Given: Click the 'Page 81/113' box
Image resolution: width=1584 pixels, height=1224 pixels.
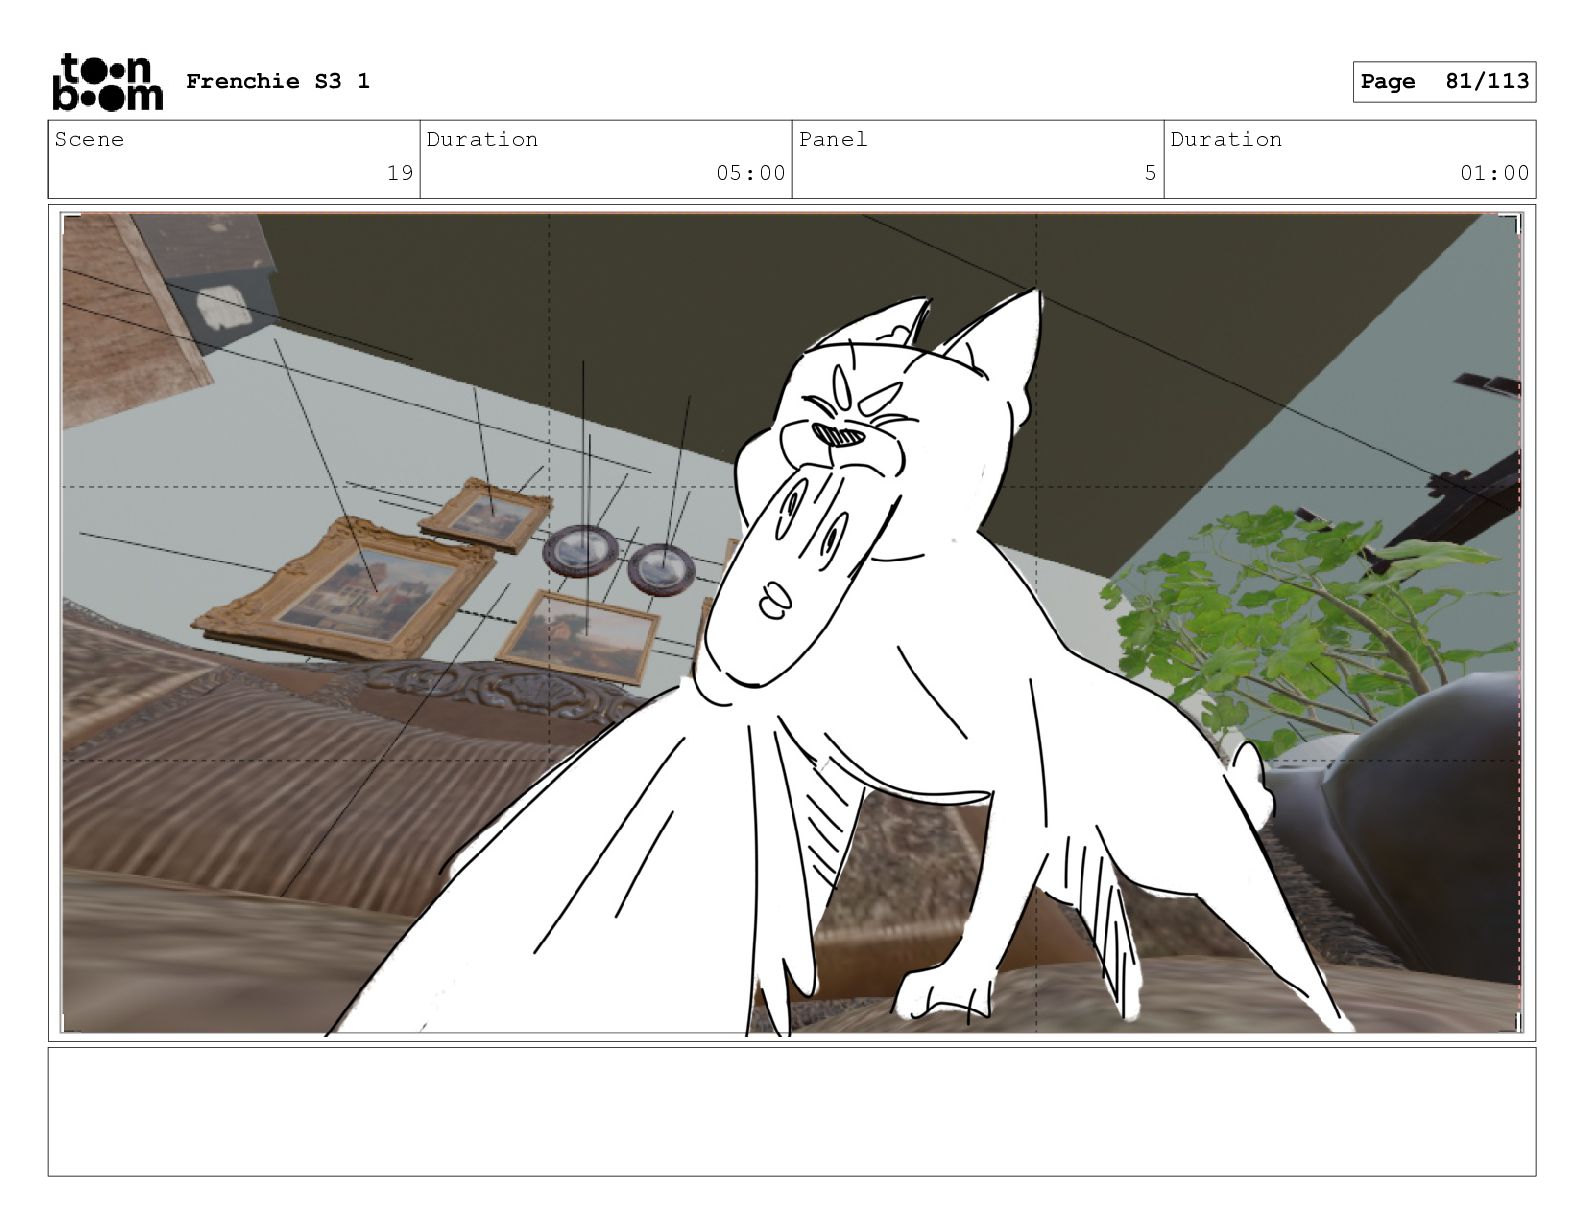Looking at the screenshot, I should click(1444, 82).
